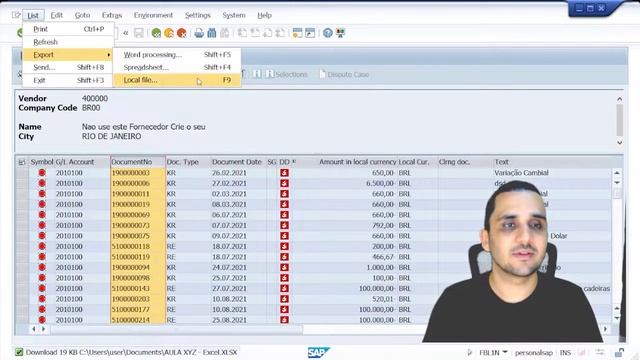
Task: Choose Print from the List menu
Action: [x=68, y=29]
